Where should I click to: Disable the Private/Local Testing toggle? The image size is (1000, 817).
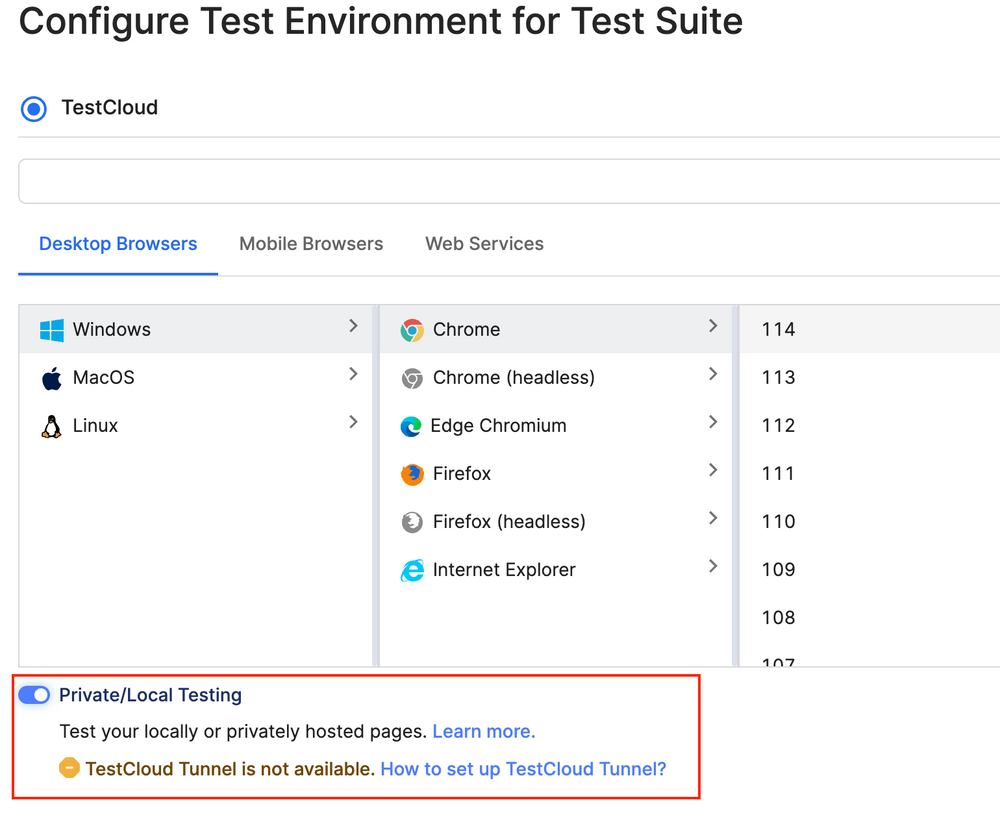(33, 694)
